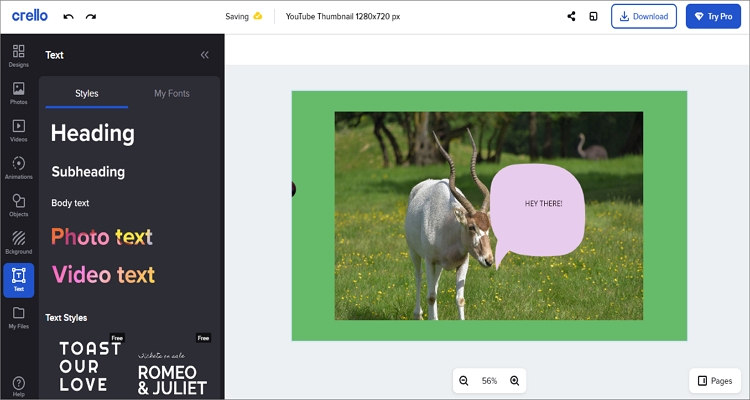Add Video text style
This screenshot has width=750, height=400.
[103, 275]
